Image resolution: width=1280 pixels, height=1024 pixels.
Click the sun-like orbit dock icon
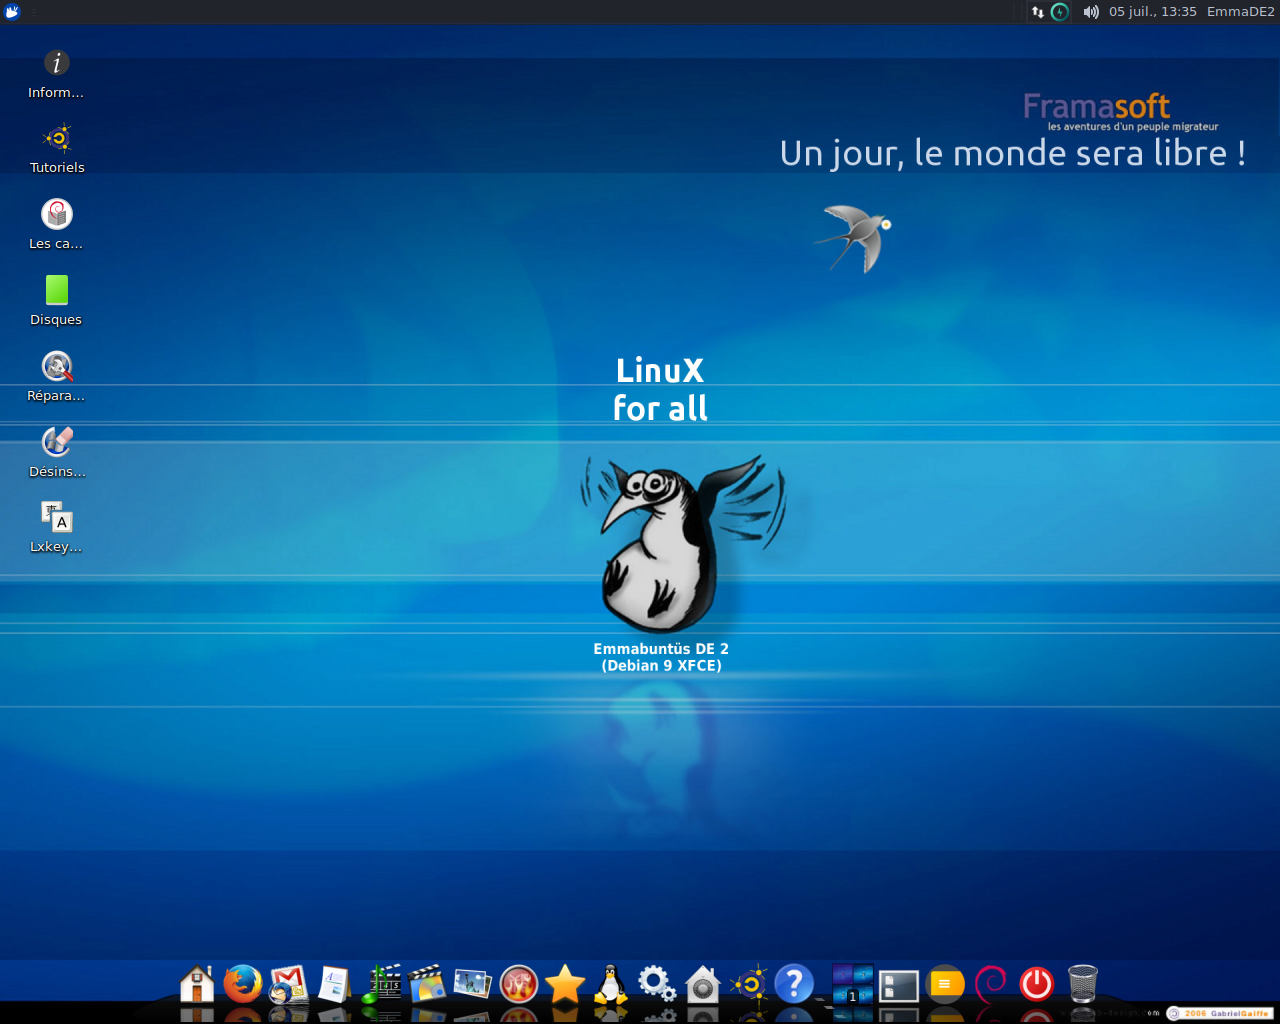pos(749,984)
